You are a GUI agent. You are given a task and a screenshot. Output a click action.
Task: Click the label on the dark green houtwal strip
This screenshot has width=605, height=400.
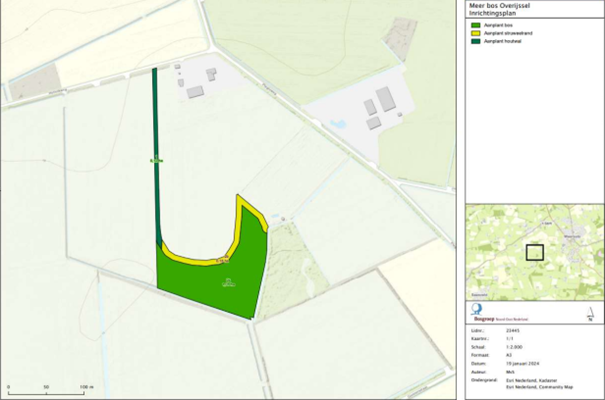(x=156, y=159)
